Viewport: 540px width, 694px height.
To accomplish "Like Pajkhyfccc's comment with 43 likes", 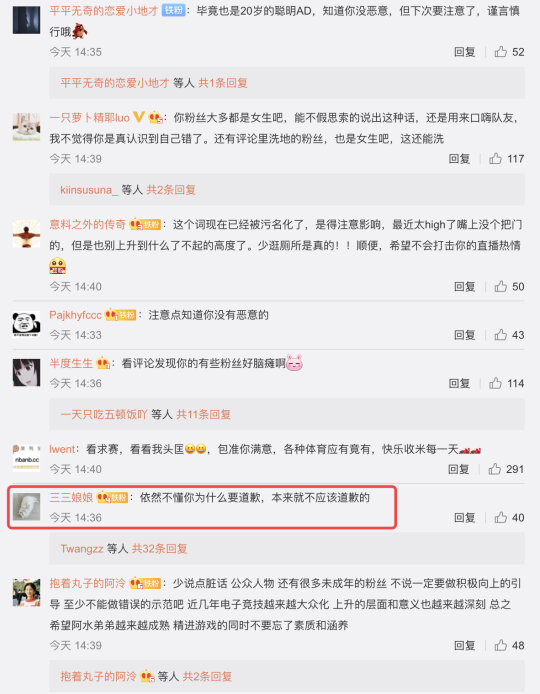I will tap(501, 335).
